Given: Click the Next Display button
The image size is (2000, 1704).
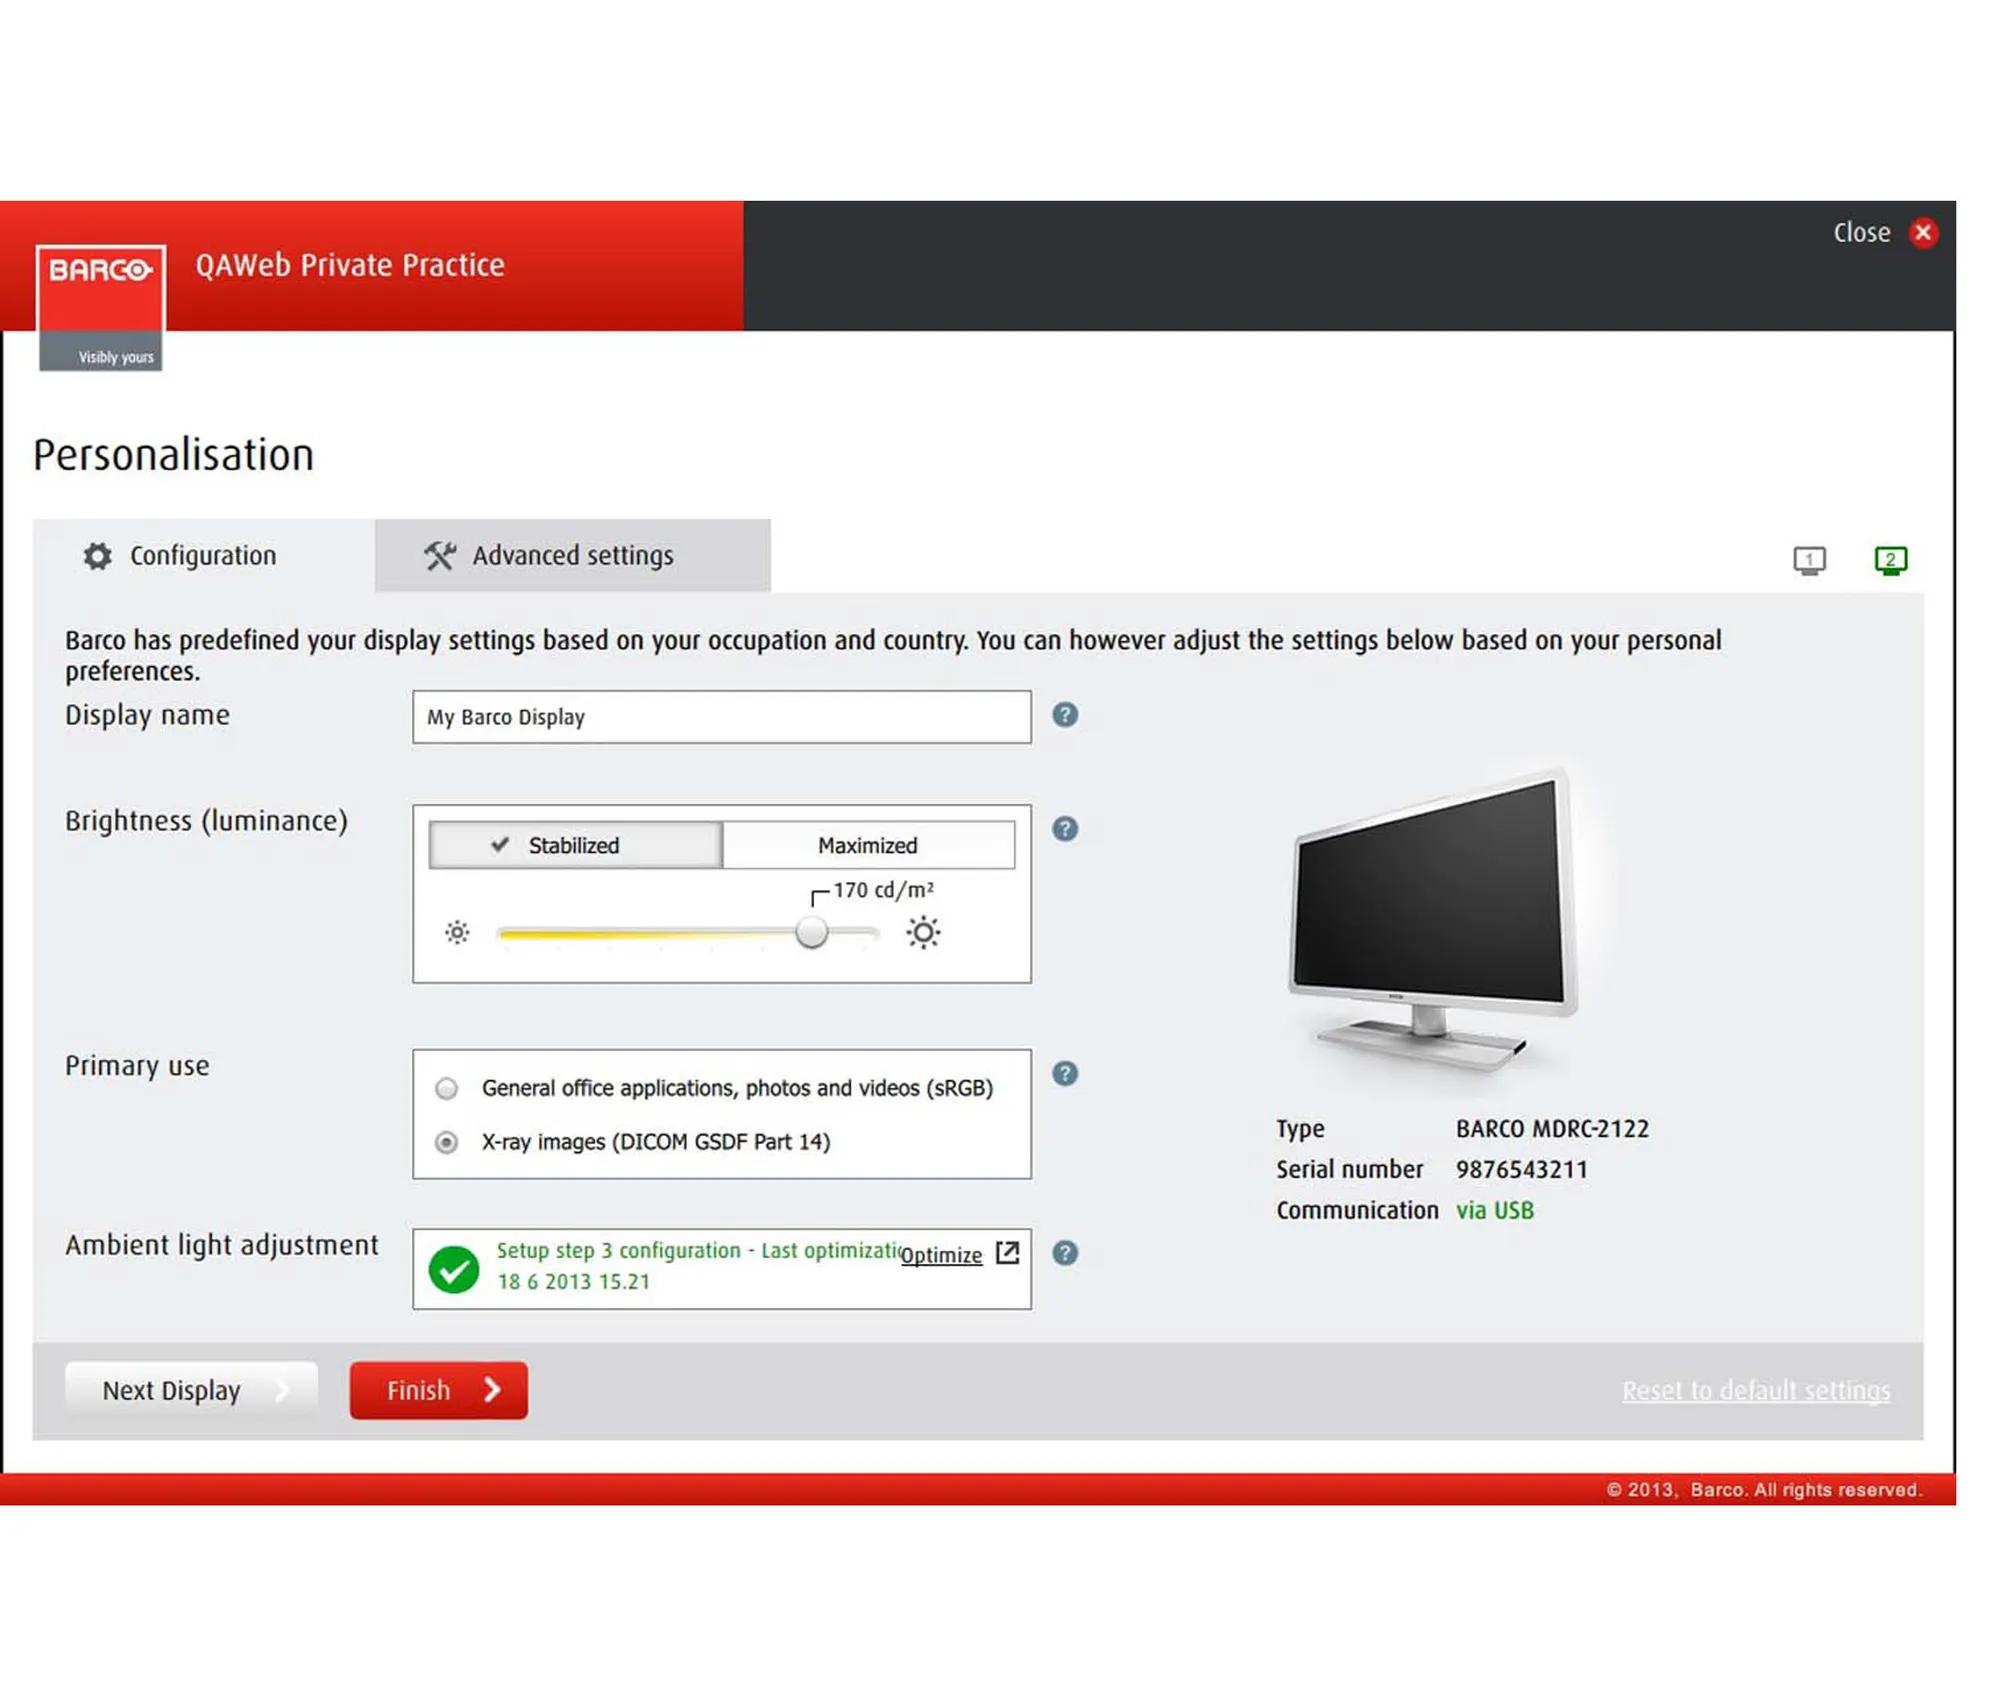Looking at the screenshot, I should [x=191, y=1391].
